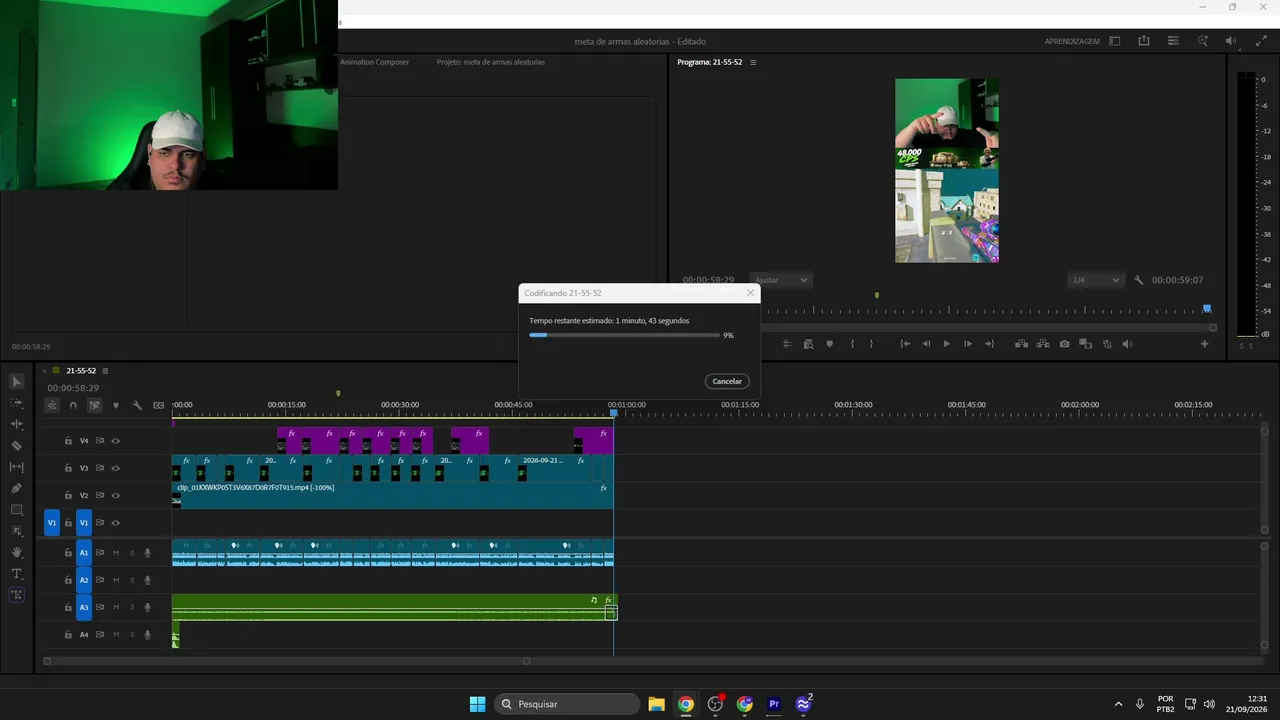Select the Razor tool in the toolbar
This screenshot has height=720, width=1280.
(16, 446)
